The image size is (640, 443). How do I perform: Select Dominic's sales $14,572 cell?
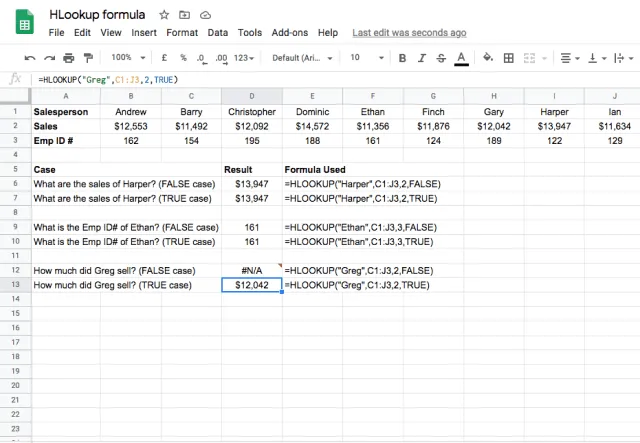[x=312, y=126]
